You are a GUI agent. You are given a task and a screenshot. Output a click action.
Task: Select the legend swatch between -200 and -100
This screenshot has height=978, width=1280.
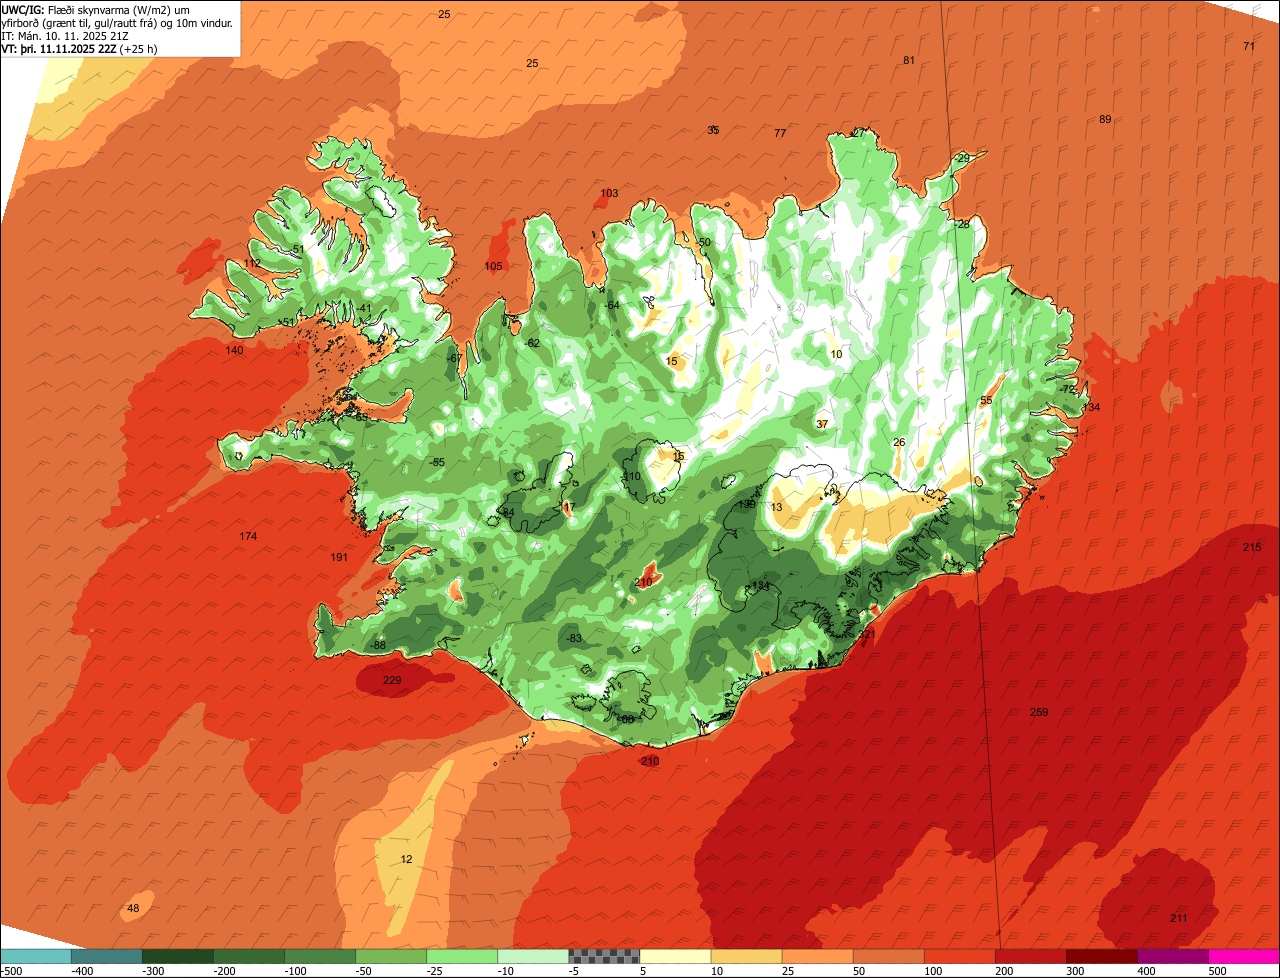click(248, 956)
